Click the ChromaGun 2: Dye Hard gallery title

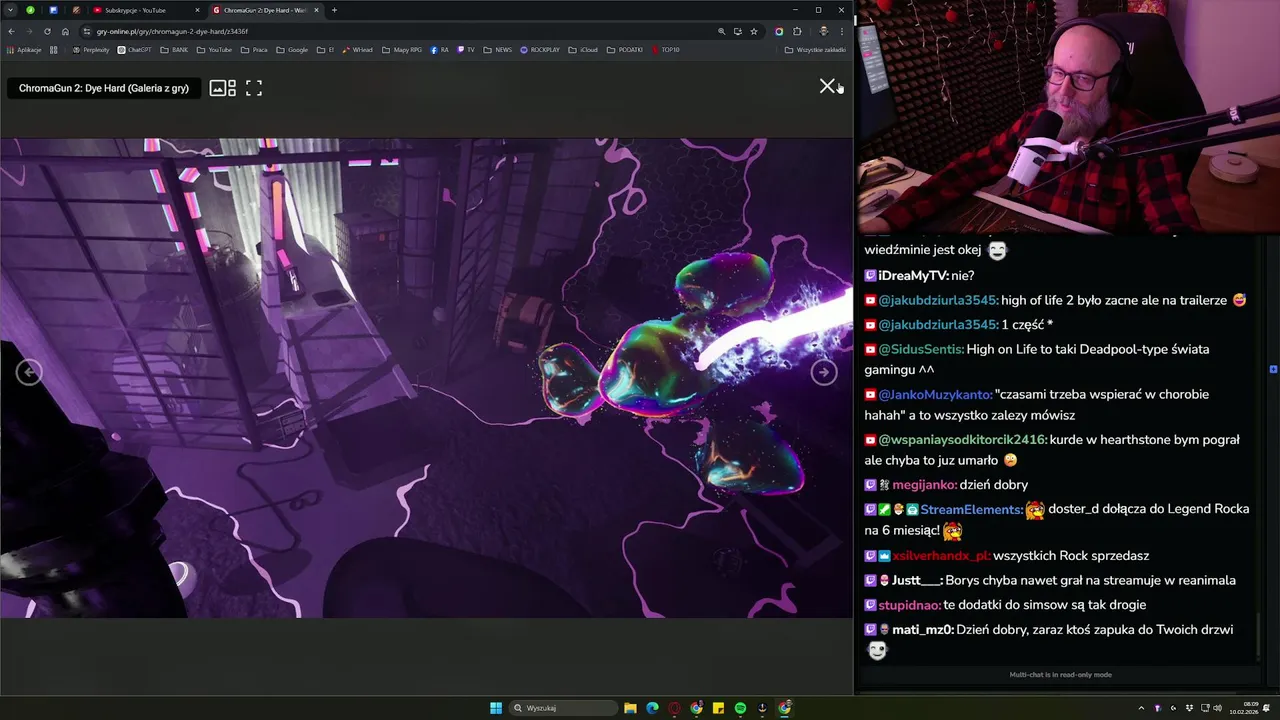tap(104, 88)
